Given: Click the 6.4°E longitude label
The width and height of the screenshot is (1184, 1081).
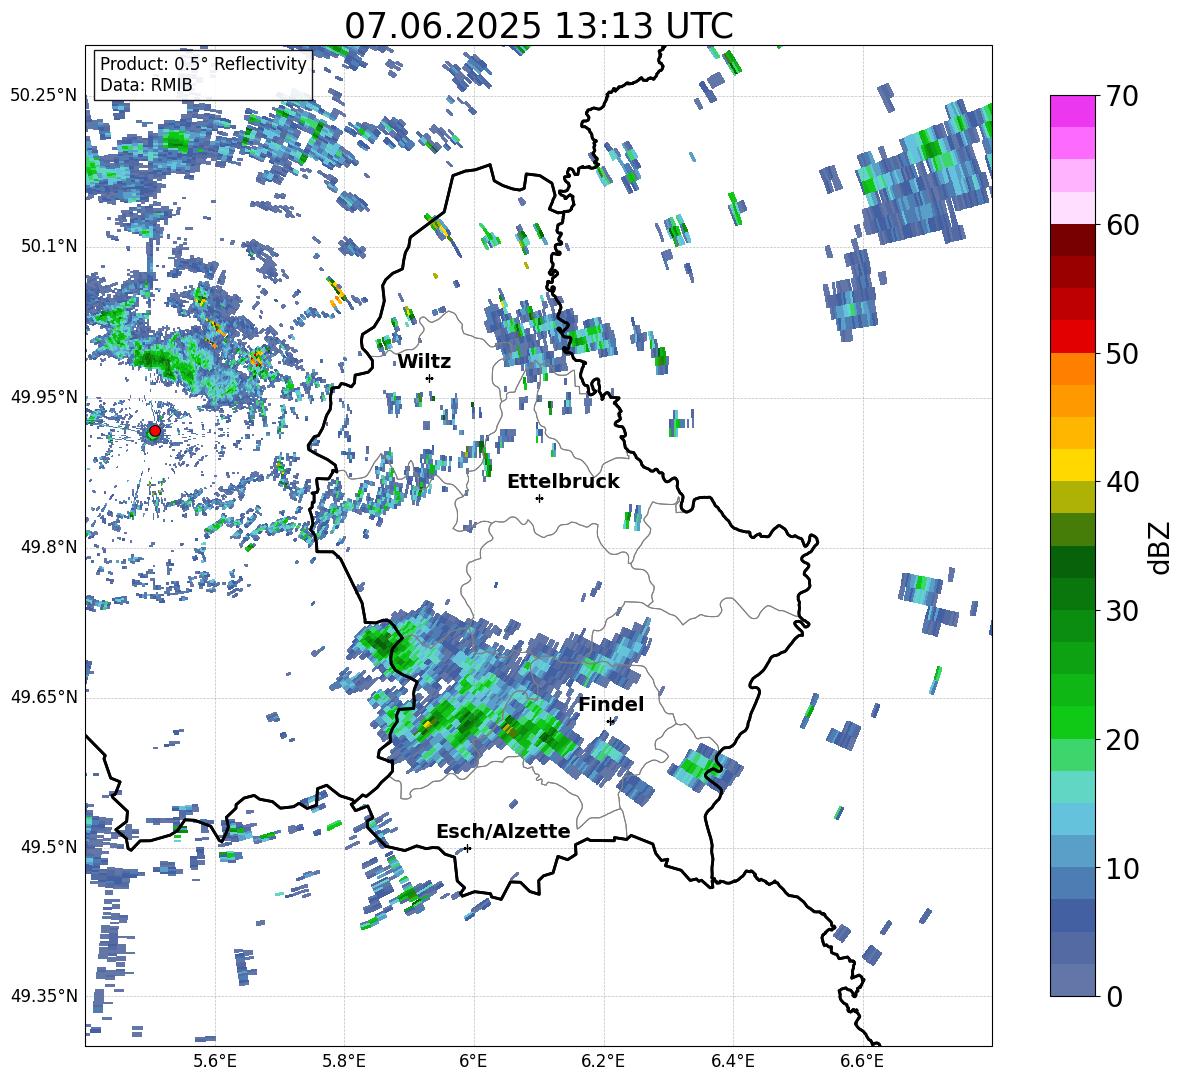Looking at the screenshot, I should pyautogui.click(x=732, y=1061).
